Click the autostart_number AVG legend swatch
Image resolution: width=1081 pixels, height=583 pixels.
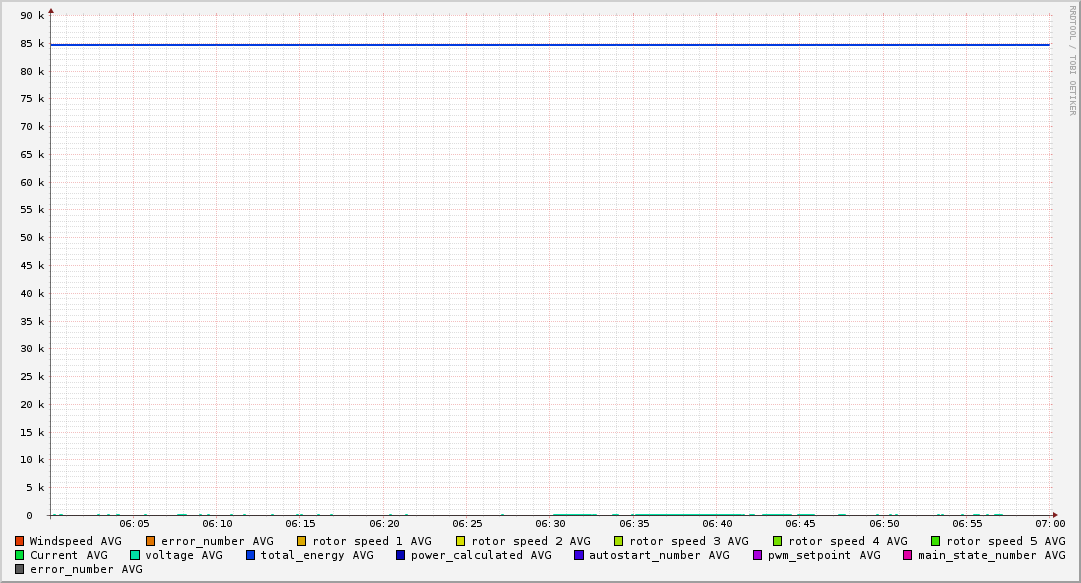point(579,555)
